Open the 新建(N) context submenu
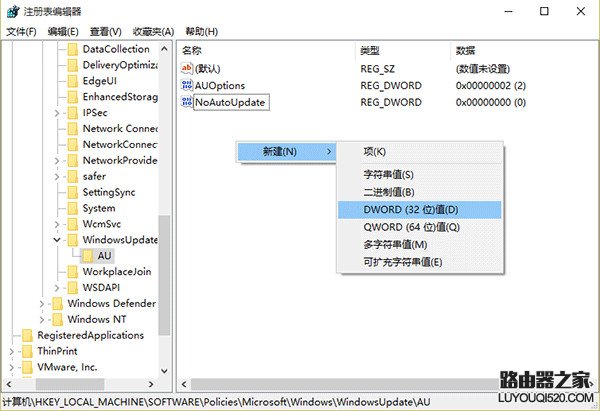 [286, 152]
